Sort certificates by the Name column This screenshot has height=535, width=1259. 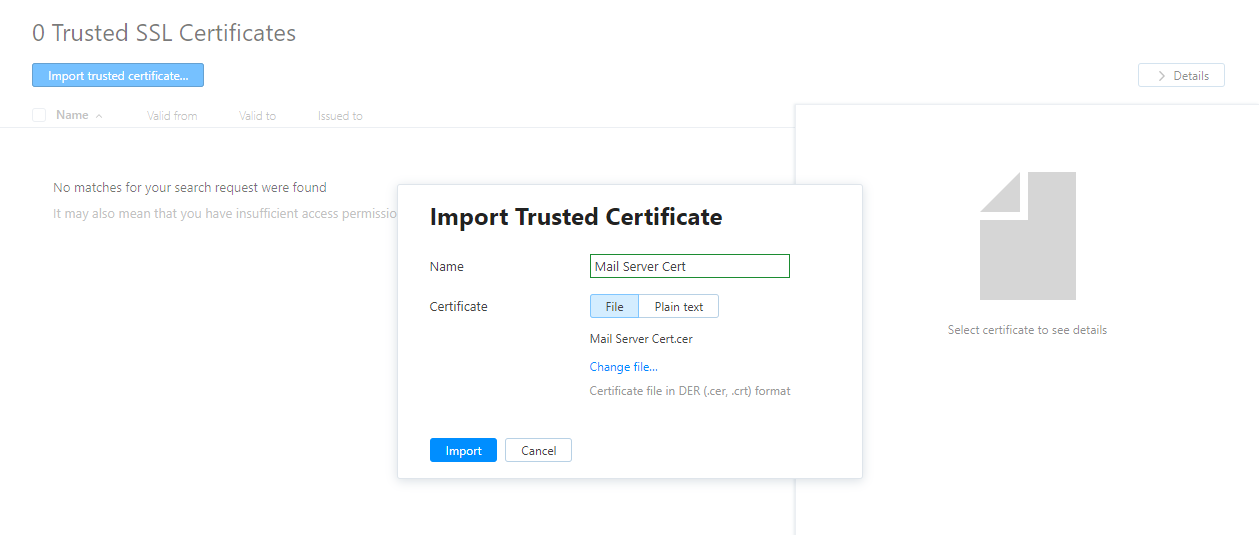[x=72, y=115]
